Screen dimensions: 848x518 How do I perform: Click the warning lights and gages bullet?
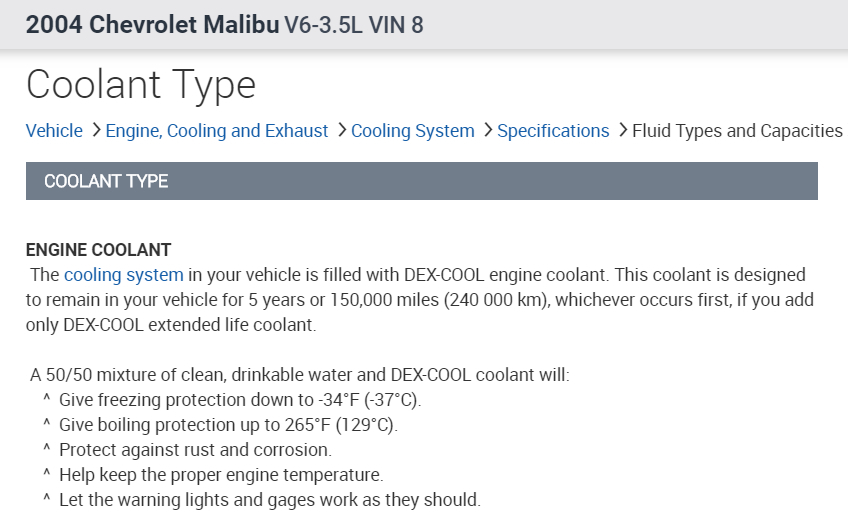tap(270, 499)
